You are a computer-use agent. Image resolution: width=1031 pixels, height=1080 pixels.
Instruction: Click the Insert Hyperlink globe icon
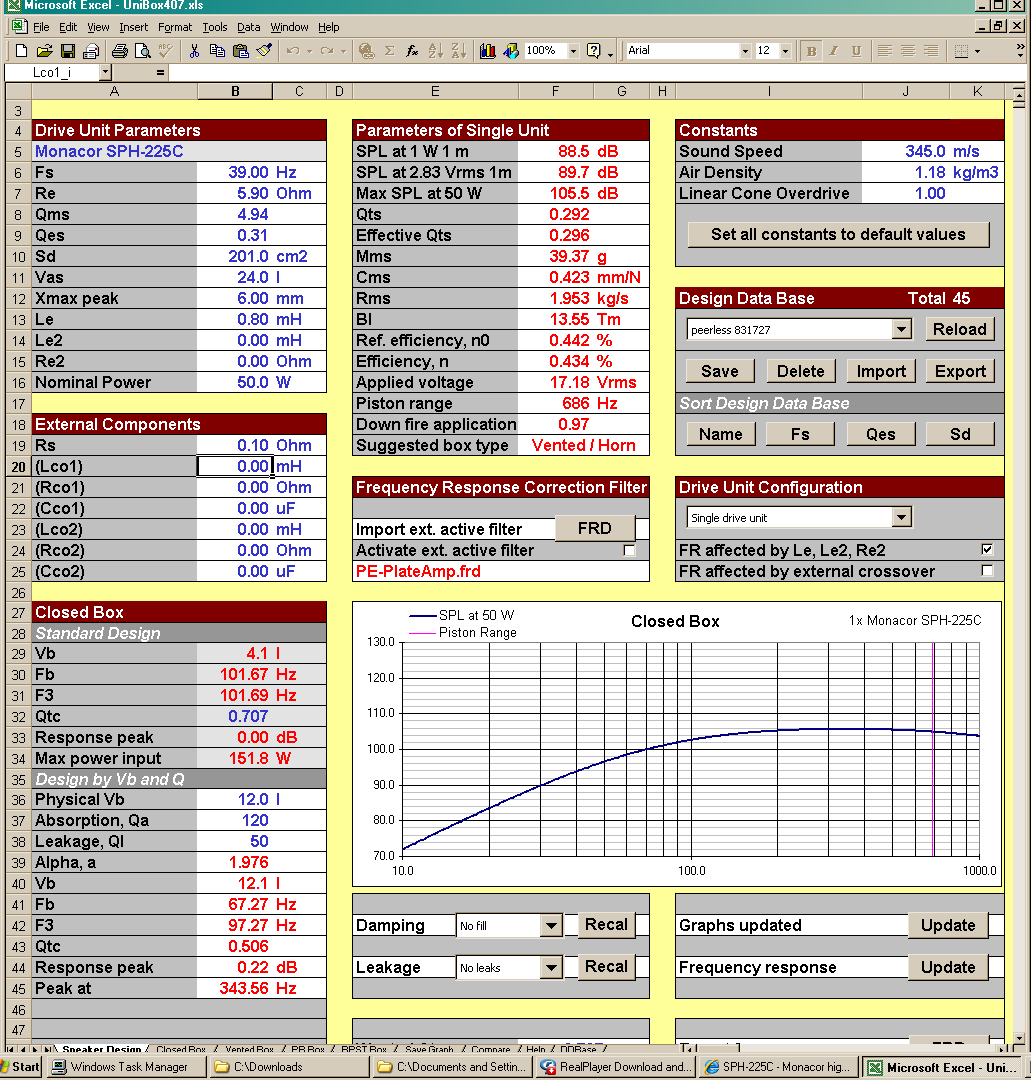366,50
